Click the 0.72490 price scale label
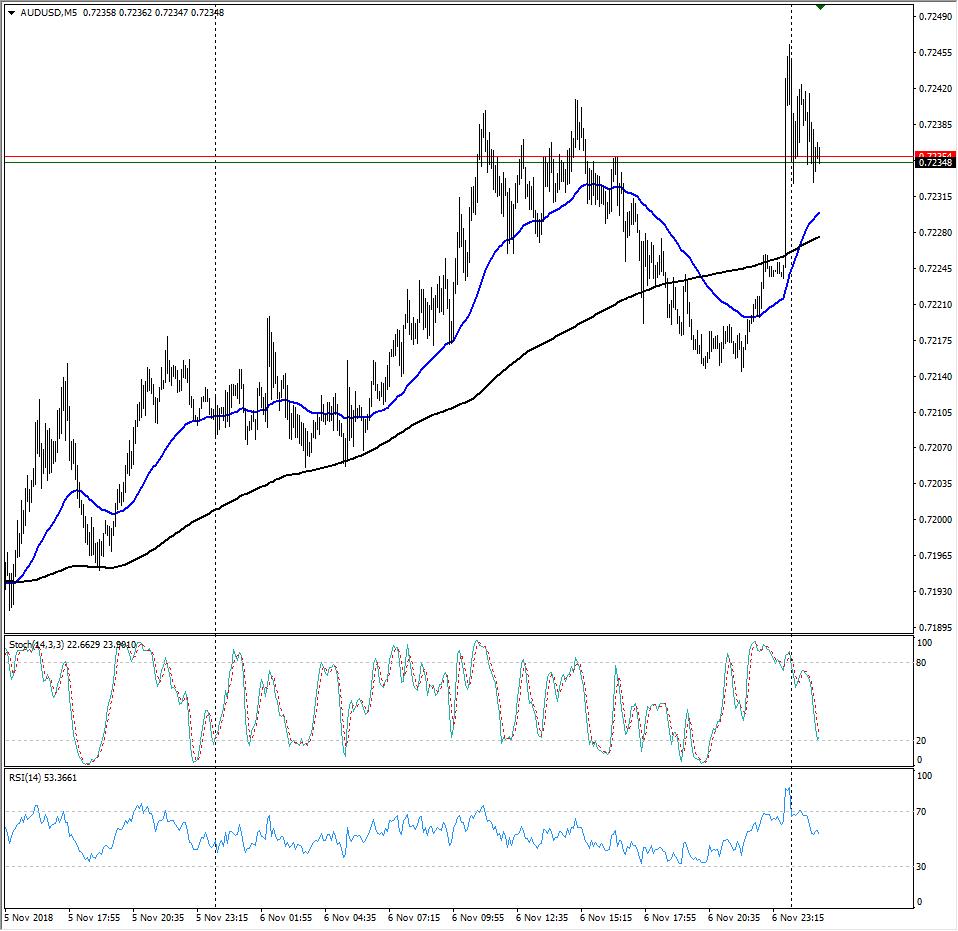 933,17
